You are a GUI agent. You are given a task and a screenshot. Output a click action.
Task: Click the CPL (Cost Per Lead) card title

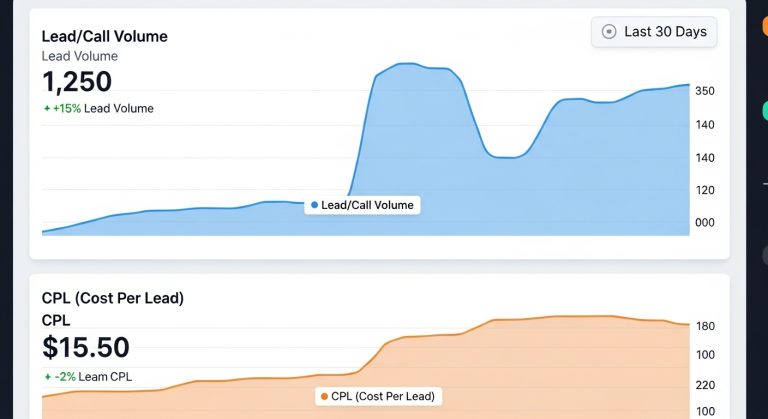click(x=112, y=298)
